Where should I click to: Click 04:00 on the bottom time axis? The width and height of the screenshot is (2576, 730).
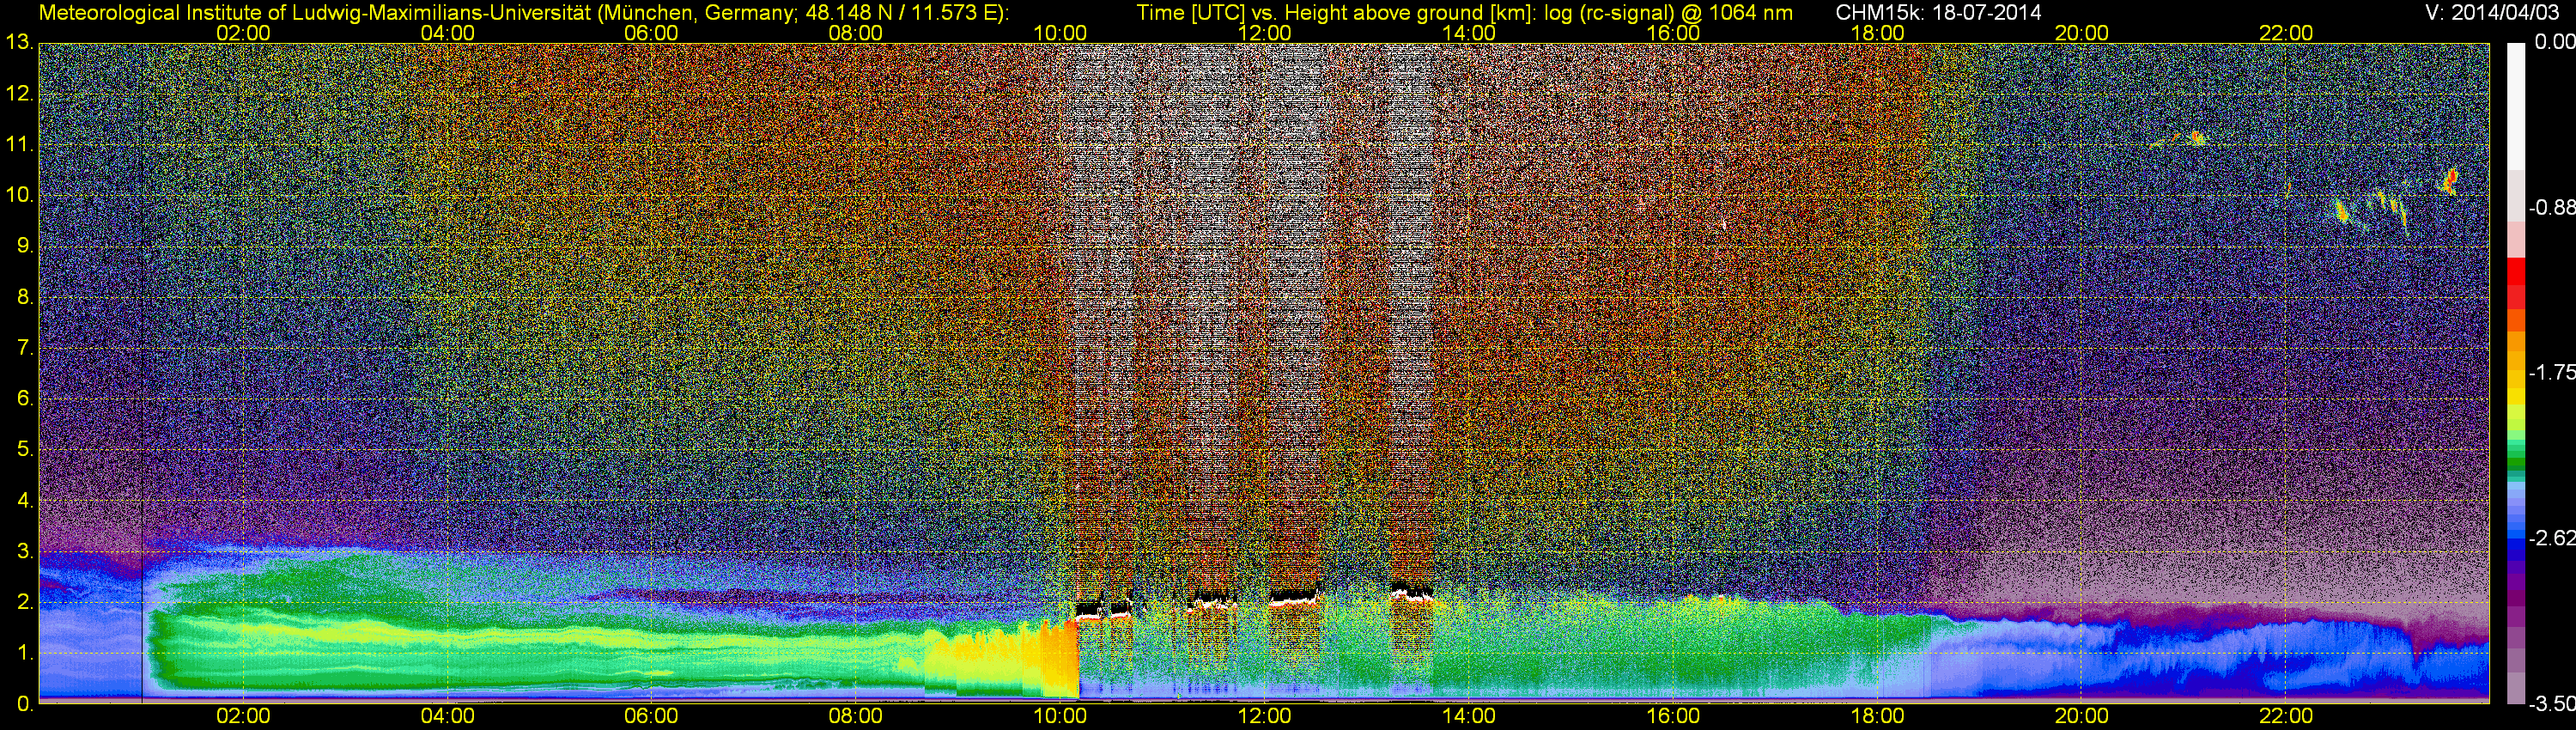[447, 716]
